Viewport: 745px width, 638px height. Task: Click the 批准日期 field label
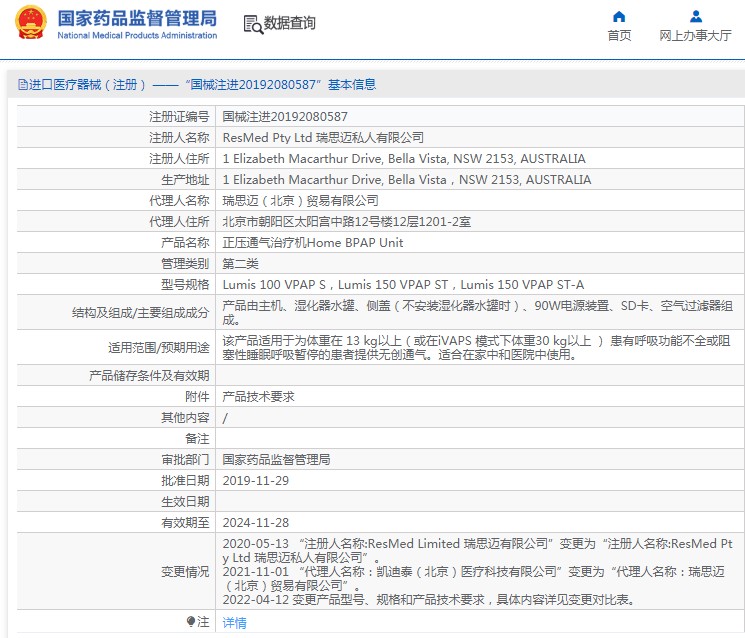[x=185, y=480]
